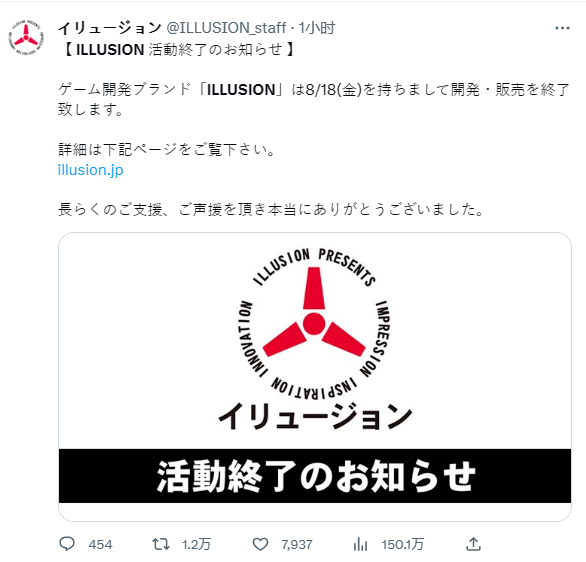Open the tweet via 1小时 timestamp
The height and width of the screenshot is (562, 586).
pos(317,28)
